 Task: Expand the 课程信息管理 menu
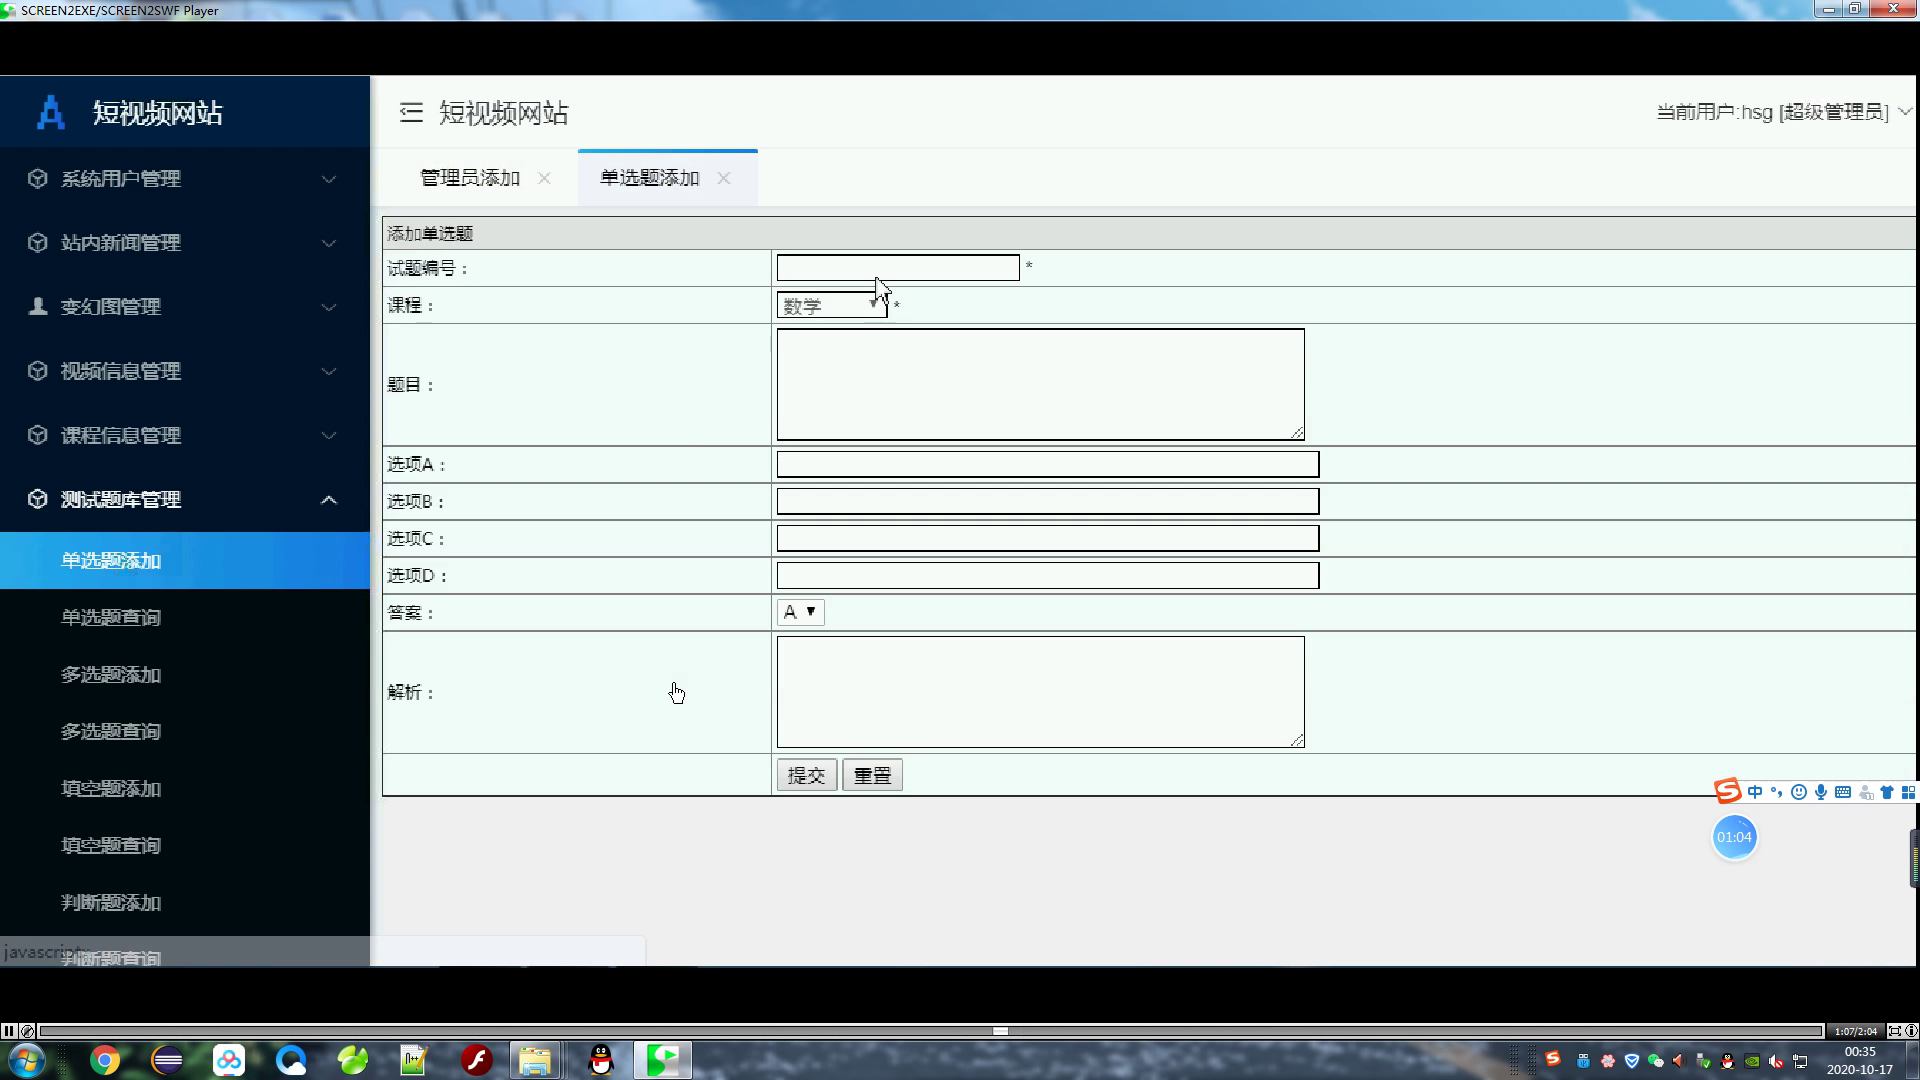(x=185, y=435)
